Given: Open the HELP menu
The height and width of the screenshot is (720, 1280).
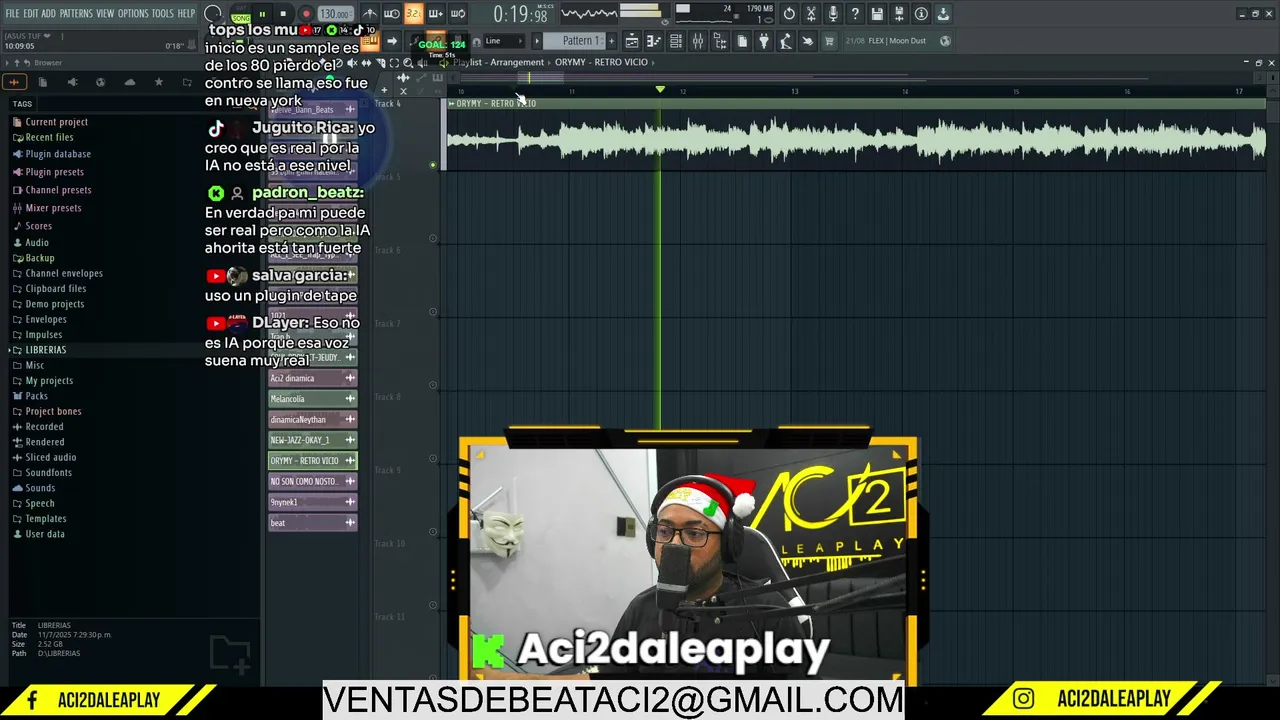Looking at the screenshot, I should click(187, 13).
